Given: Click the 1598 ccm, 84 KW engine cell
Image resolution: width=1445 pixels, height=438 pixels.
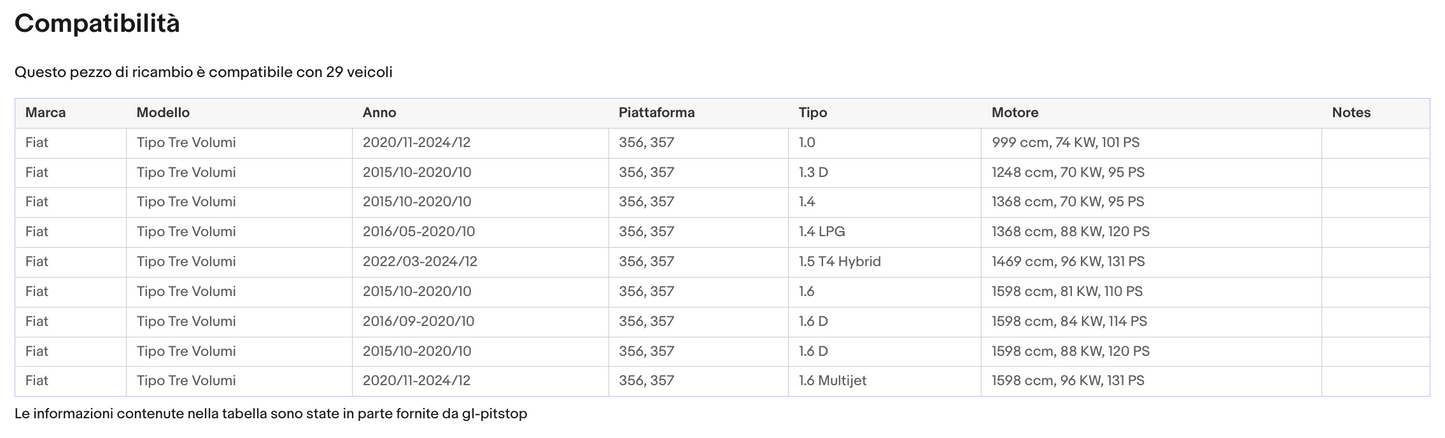Looking at the screenshot, I should (x=1069, y=322).
